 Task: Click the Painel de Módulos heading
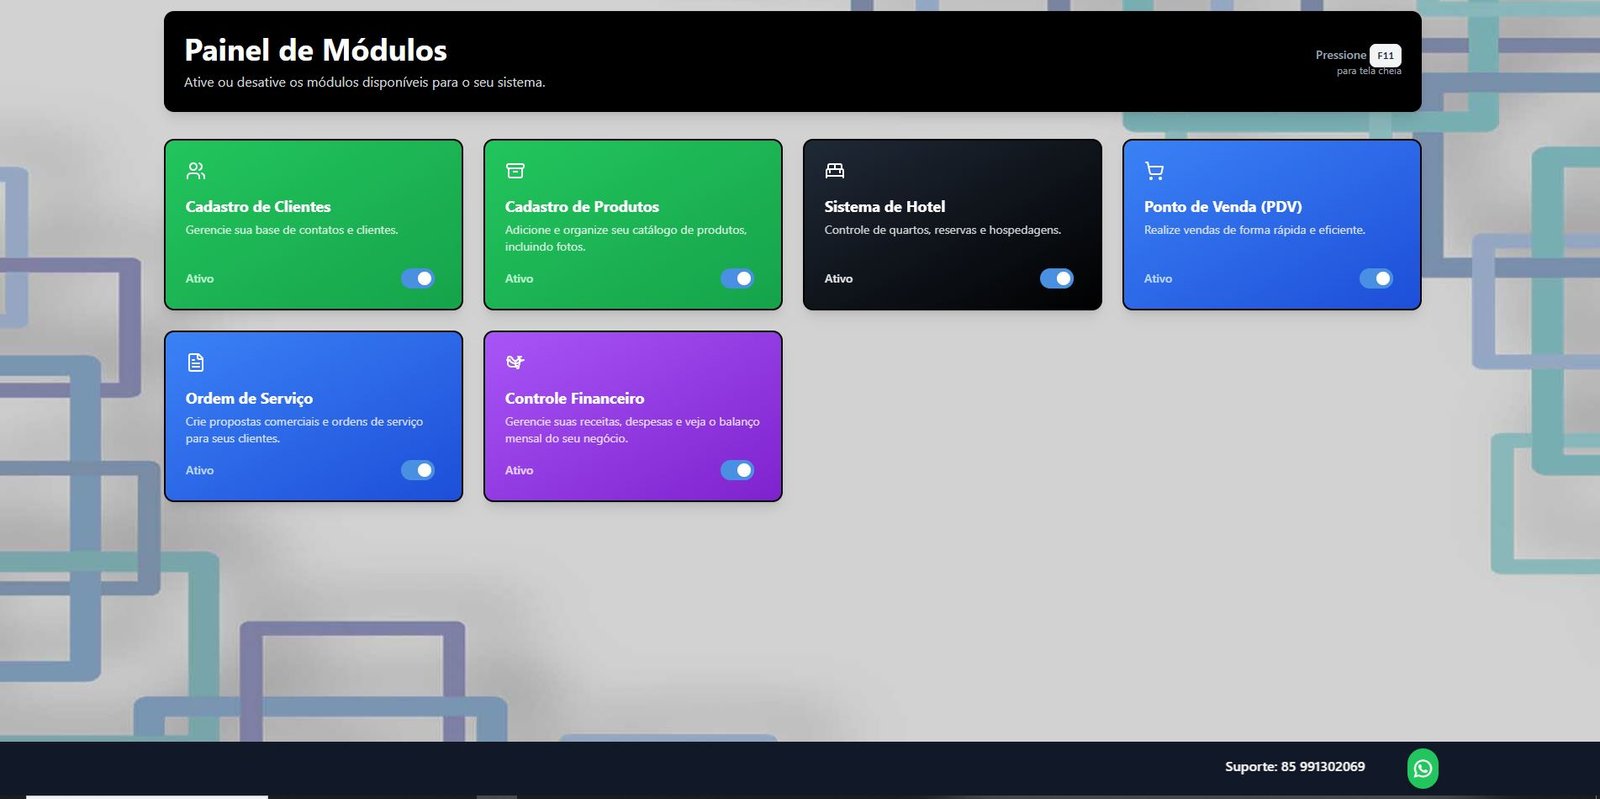tap(315, 50)
